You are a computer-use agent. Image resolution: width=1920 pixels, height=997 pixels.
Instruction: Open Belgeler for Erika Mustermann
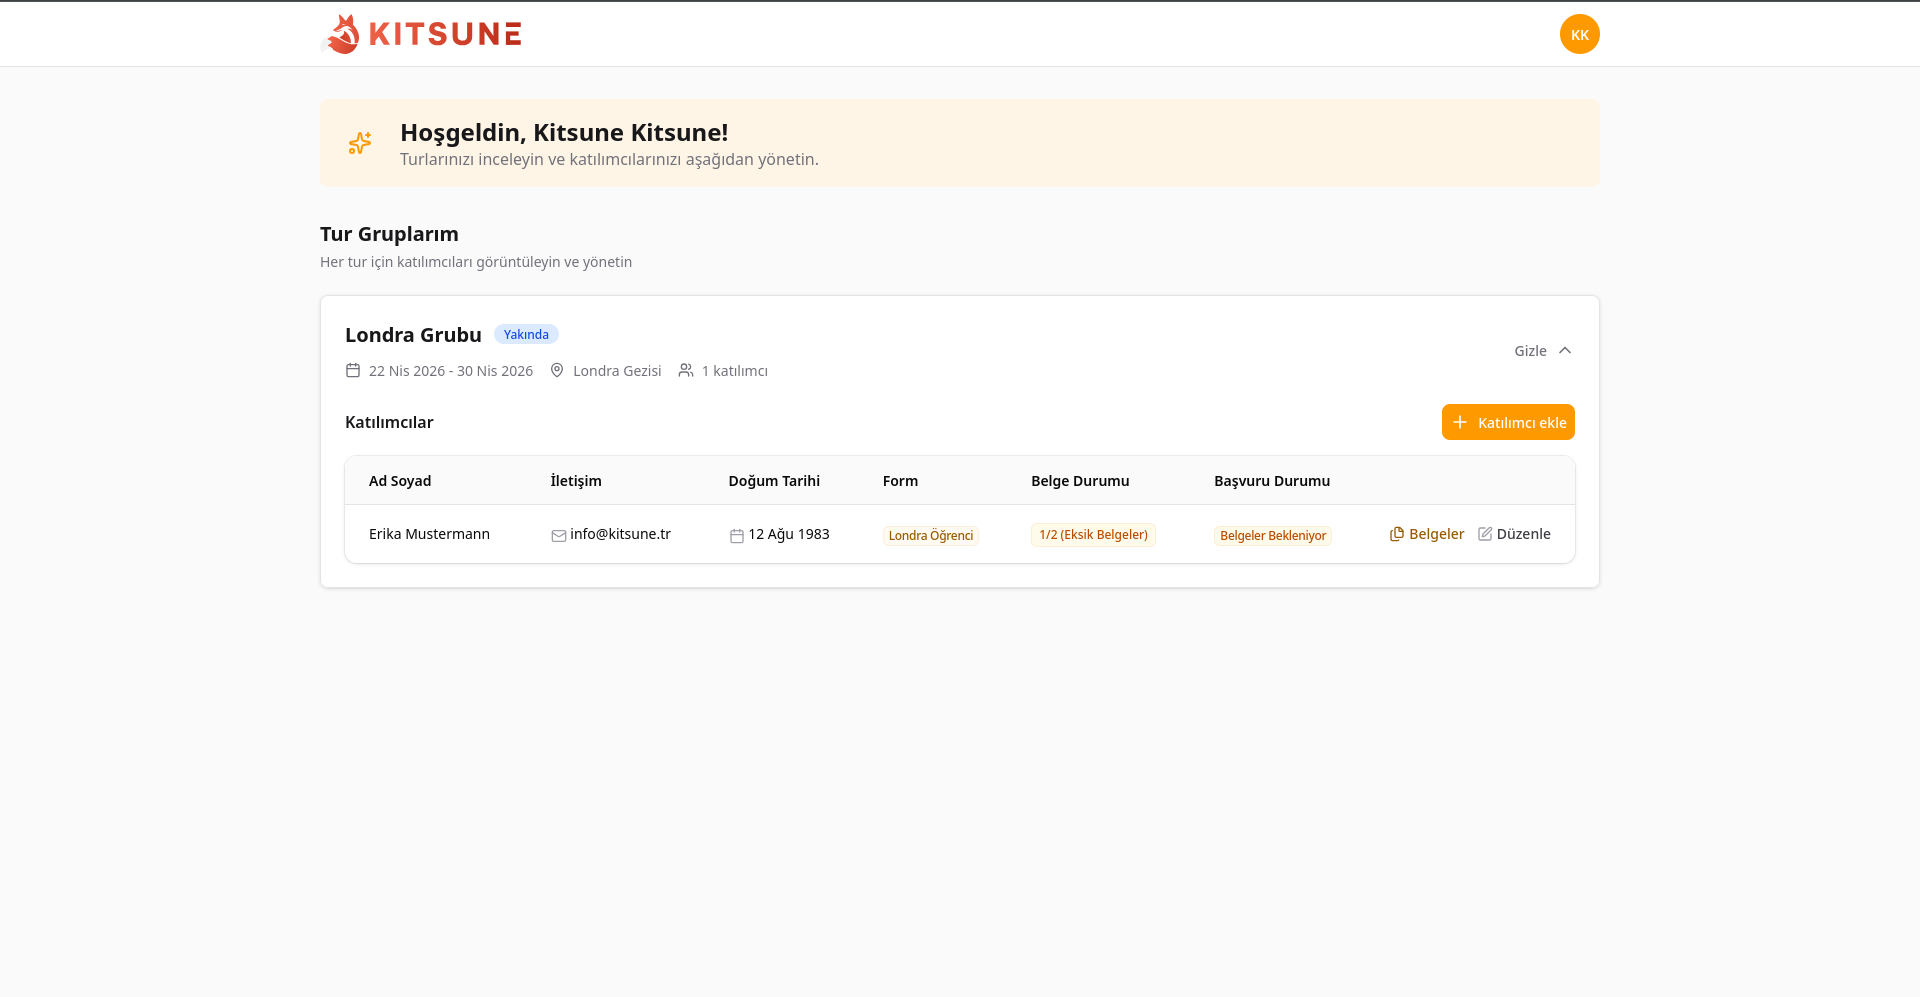(1427, 534)
